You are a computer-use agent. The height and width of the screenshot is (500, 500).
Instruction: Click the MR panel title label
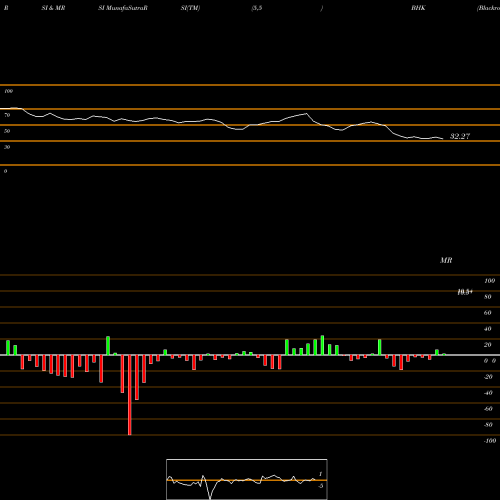pyautogui.click(x=446, y=260)
